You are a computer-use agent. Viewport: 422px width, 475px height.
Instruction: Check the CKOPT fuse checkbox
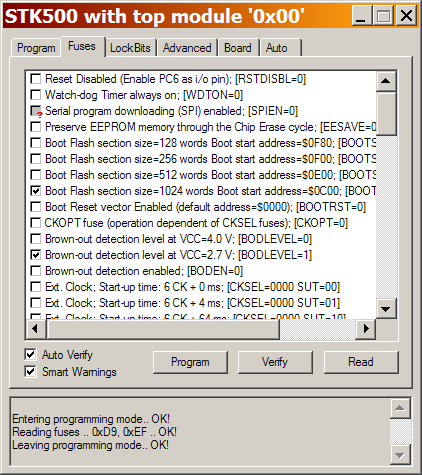click(35, 223)
